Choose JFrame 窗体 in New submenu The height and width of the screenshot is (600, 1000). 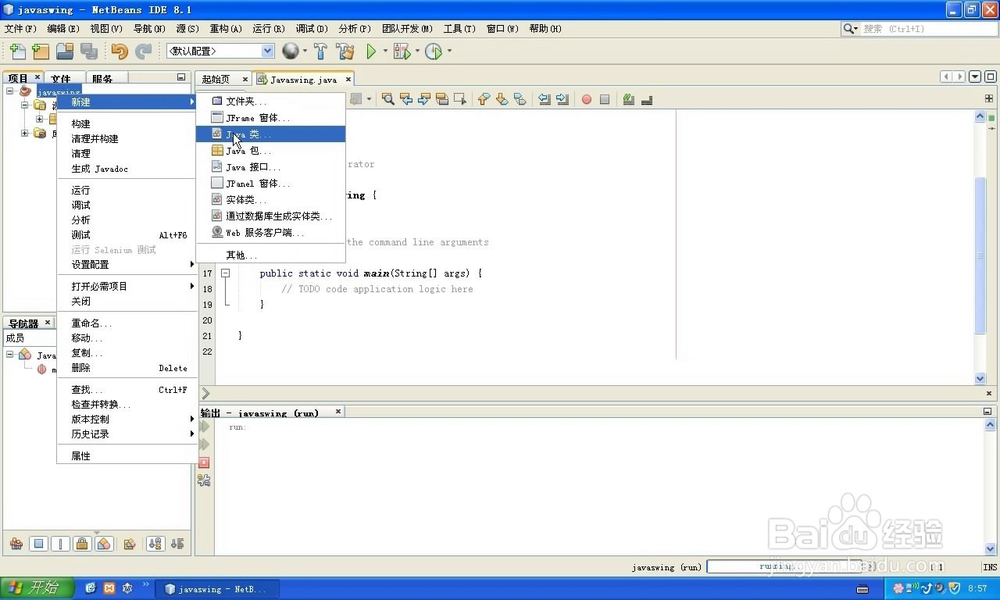tap(270, 118)
